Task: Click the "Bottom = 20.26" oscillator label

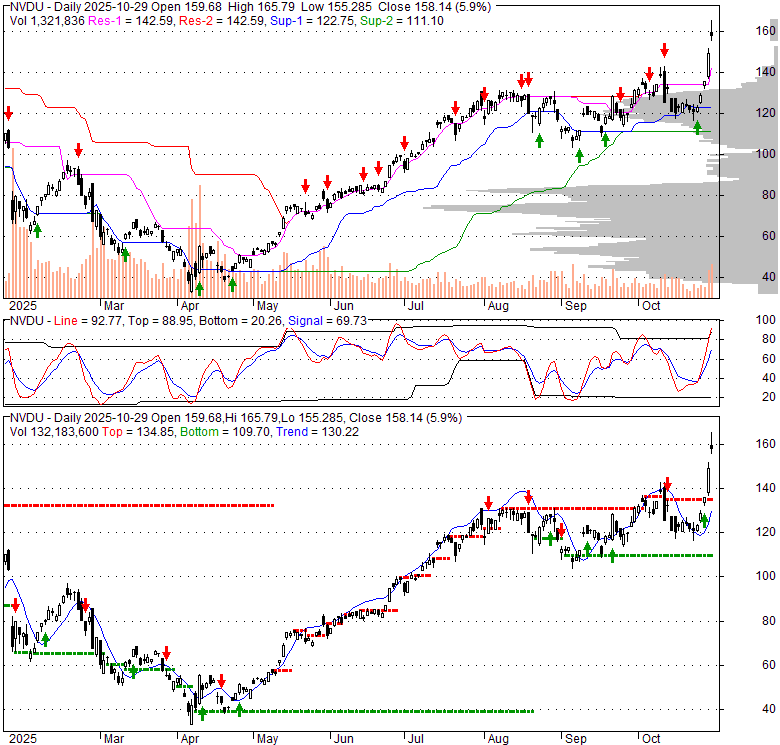Action: (241, 321)
